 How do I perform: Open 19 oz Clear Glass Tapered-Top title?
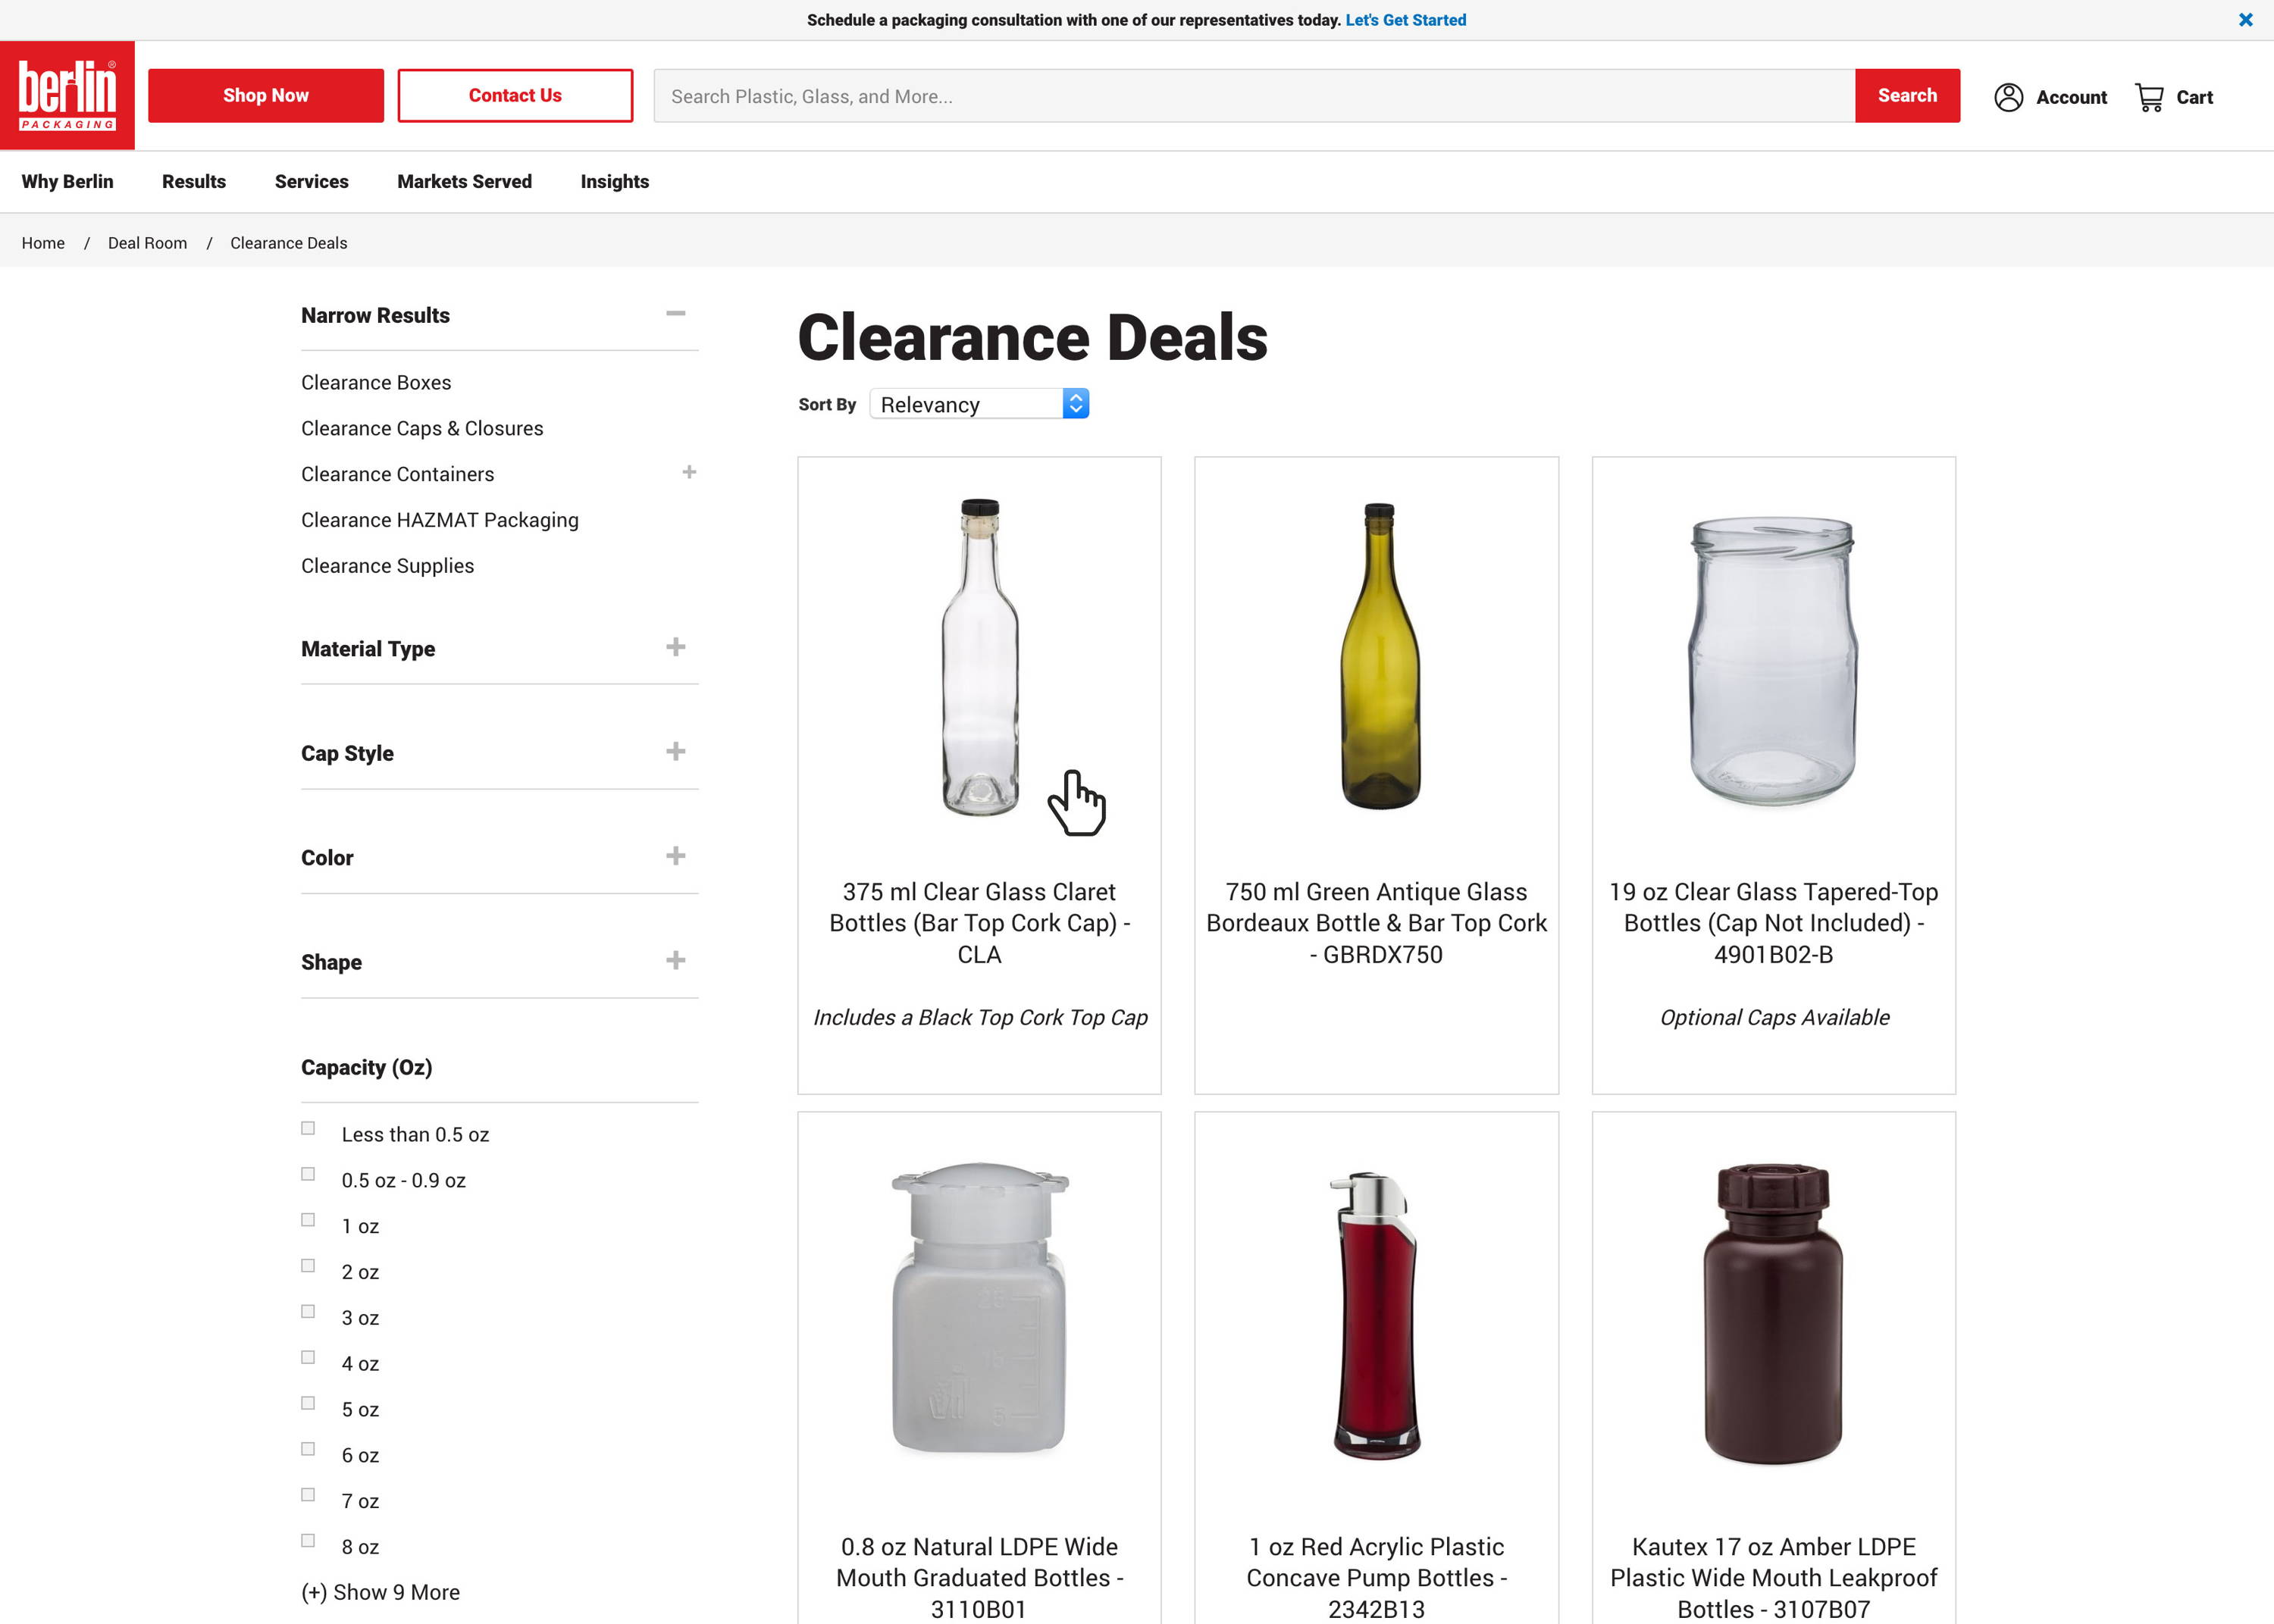[x=1773, y=923]
